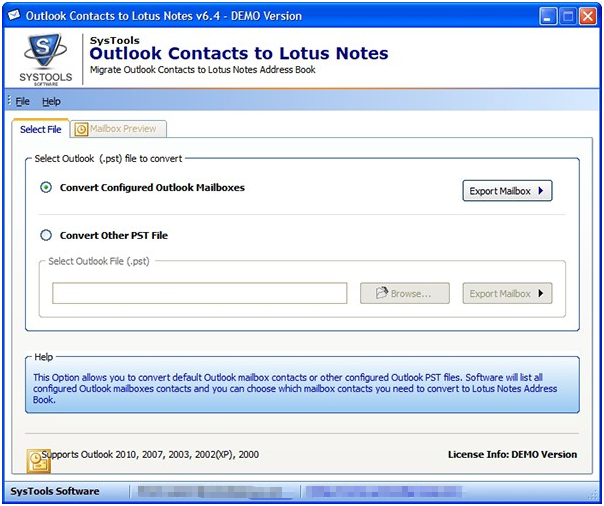Click the folder icon on the Browse button

381,293
